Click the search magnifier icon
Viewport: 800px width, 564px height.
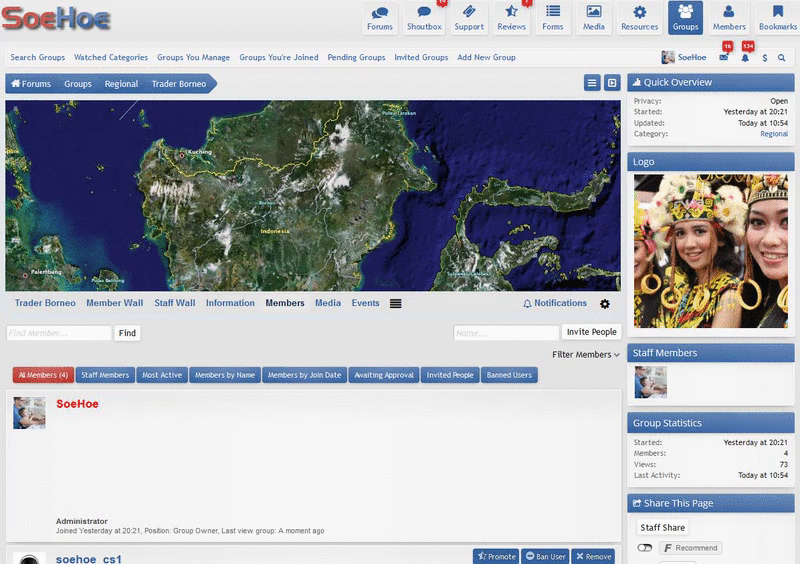pos(781,58)
